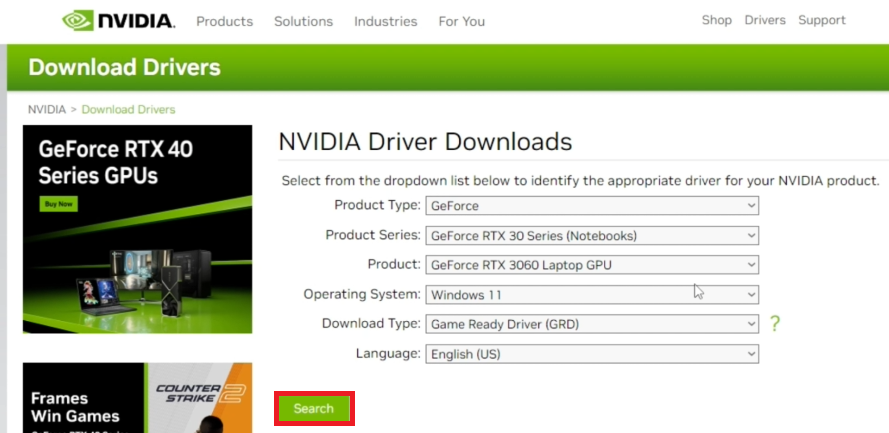889x433 pixels.
Task: Expand the Download Type dropdown
Action: [592, 324]
